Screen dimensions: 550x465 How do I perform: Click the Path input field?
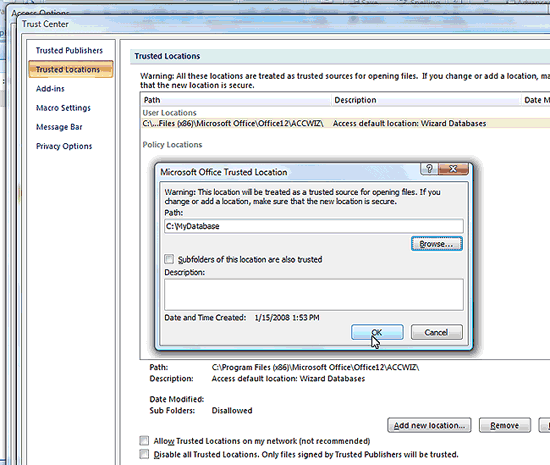click(314, 226)
